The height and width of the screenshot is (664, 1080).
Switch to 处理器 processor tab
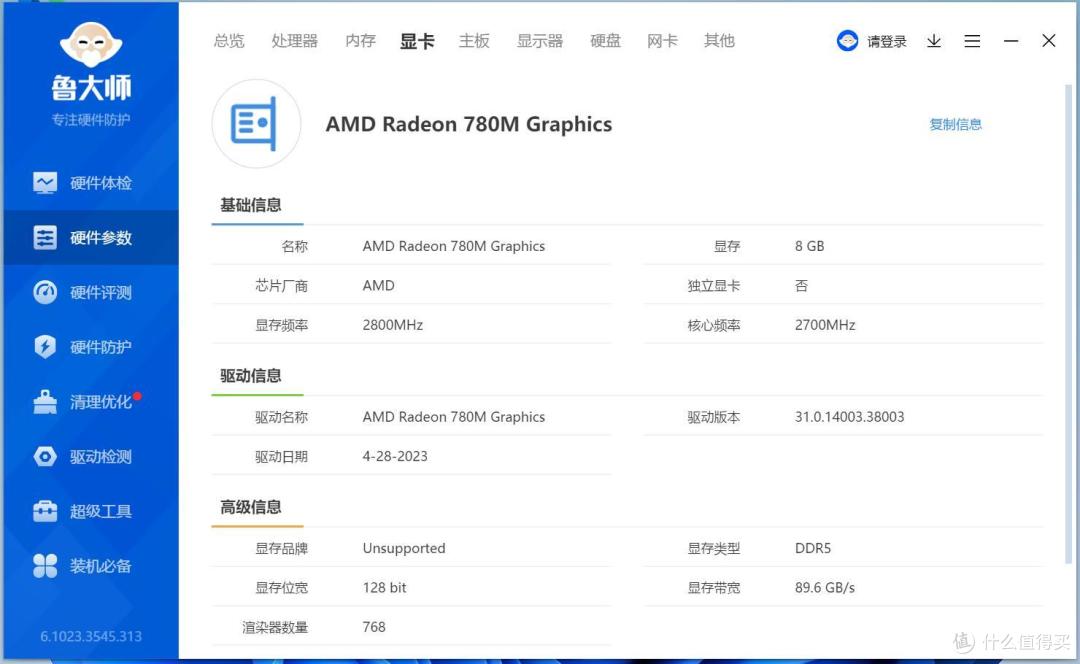tap(294, 41)
